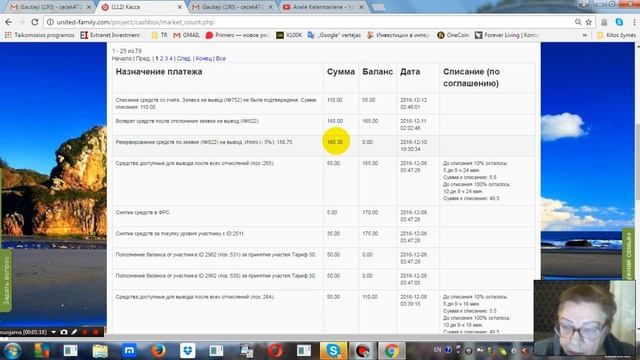Switch to the (112) Касса tab
640x360 pixels.
point(141,7)
